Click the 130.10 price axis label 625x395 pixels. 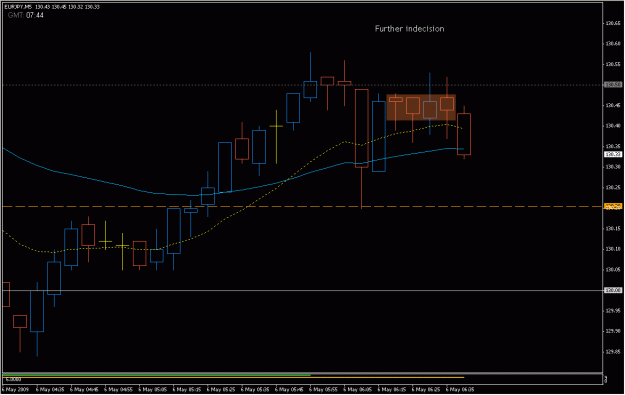point(613,249)
